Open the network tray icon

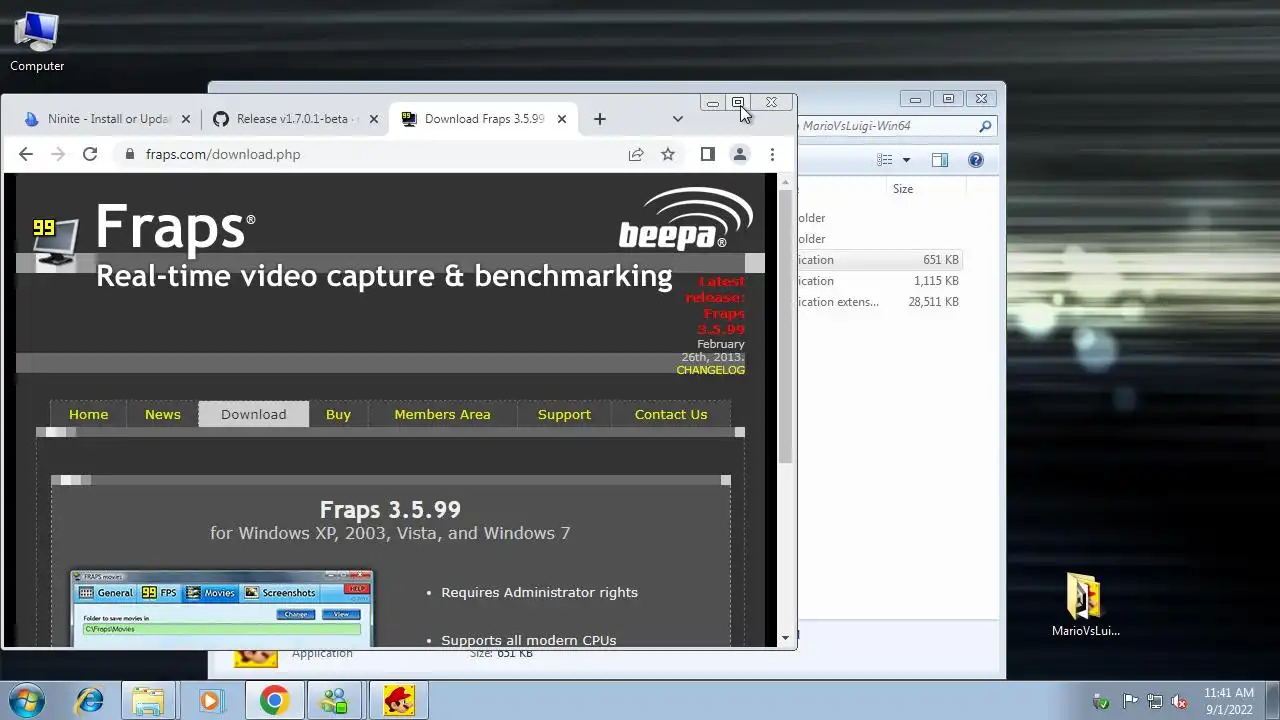[1155, 701]
